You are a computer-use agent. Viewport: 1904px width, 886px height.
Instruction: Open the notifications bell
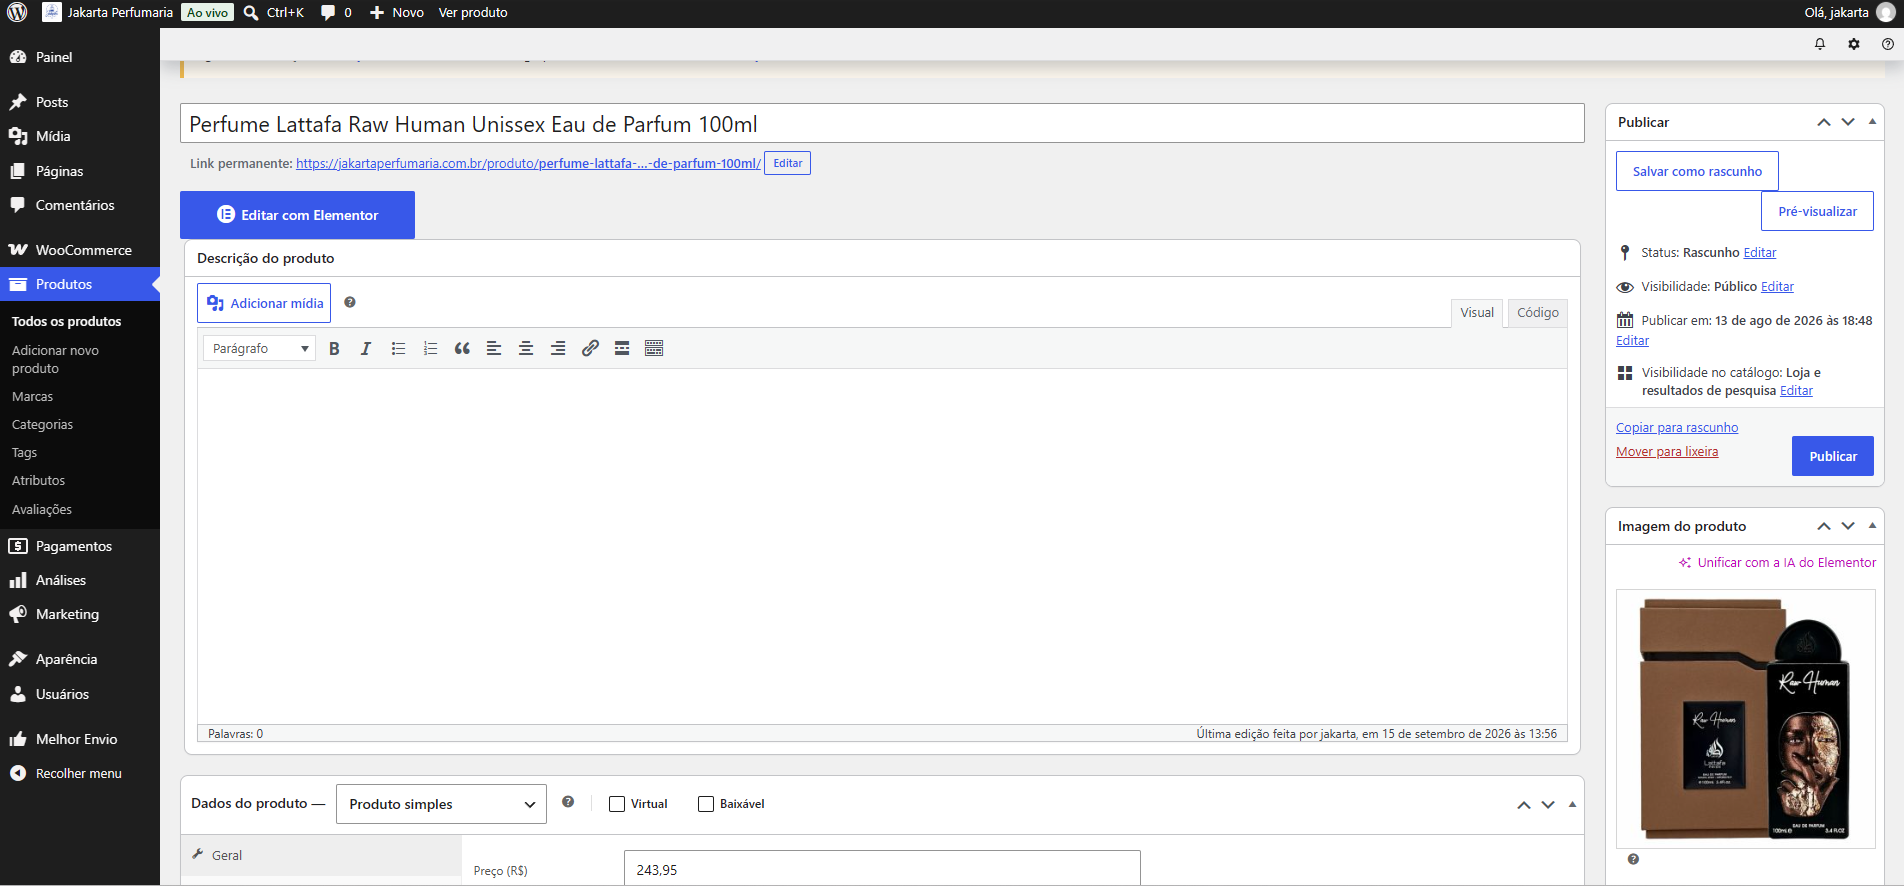tap(1820, 44)
